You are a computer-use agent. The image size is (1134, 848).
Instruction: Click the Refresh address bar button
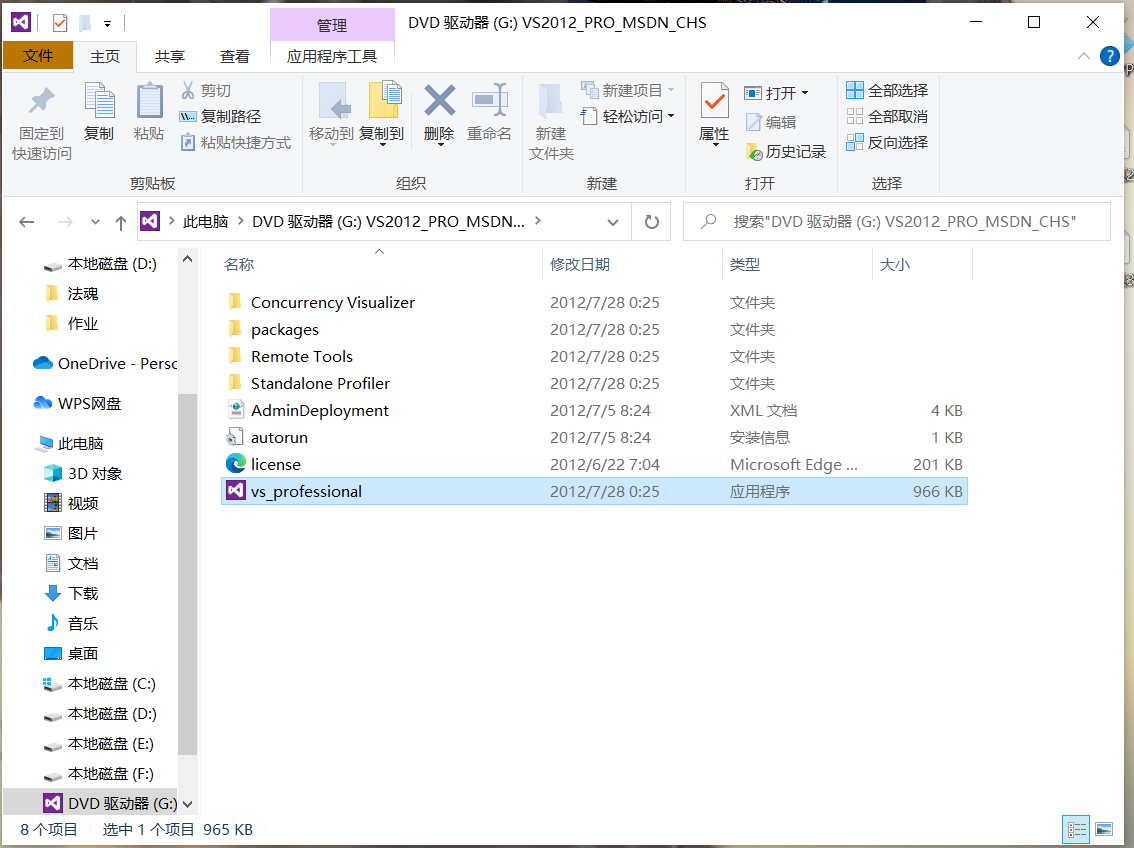pyautogui.click(x=652, y=222)
